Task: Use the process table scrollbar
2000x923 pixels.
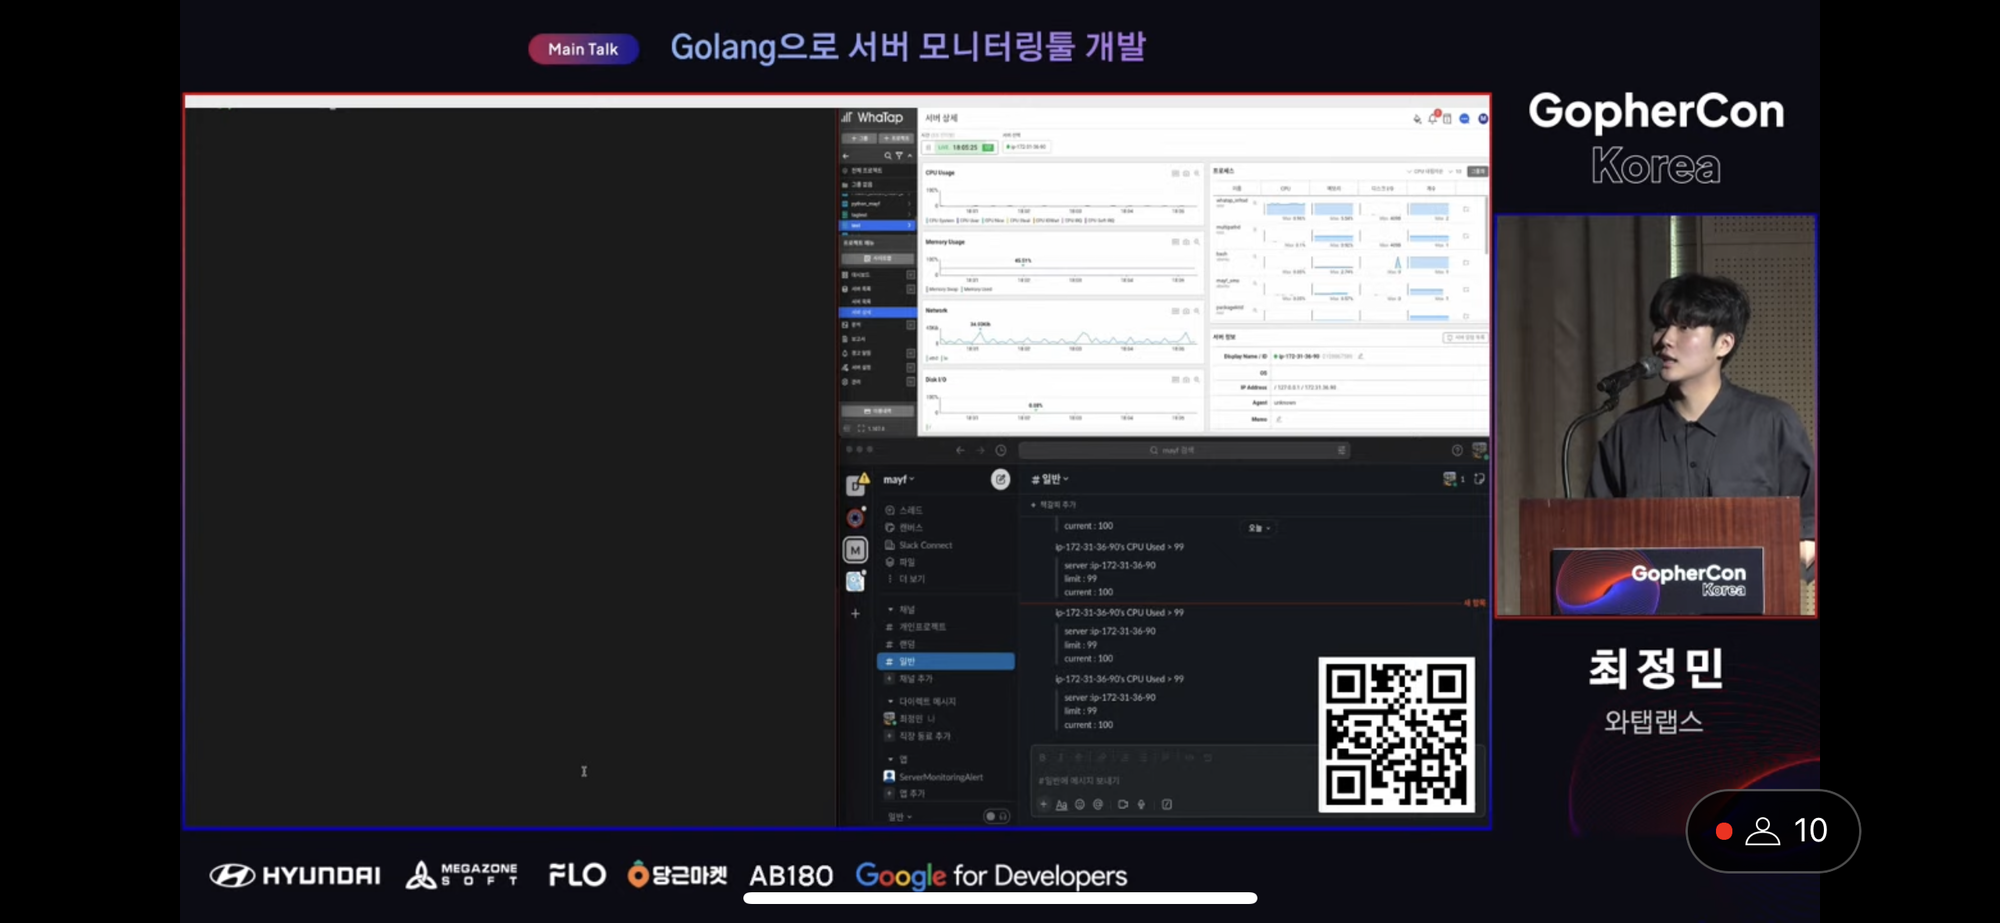Action: (x=1487, y=225)
